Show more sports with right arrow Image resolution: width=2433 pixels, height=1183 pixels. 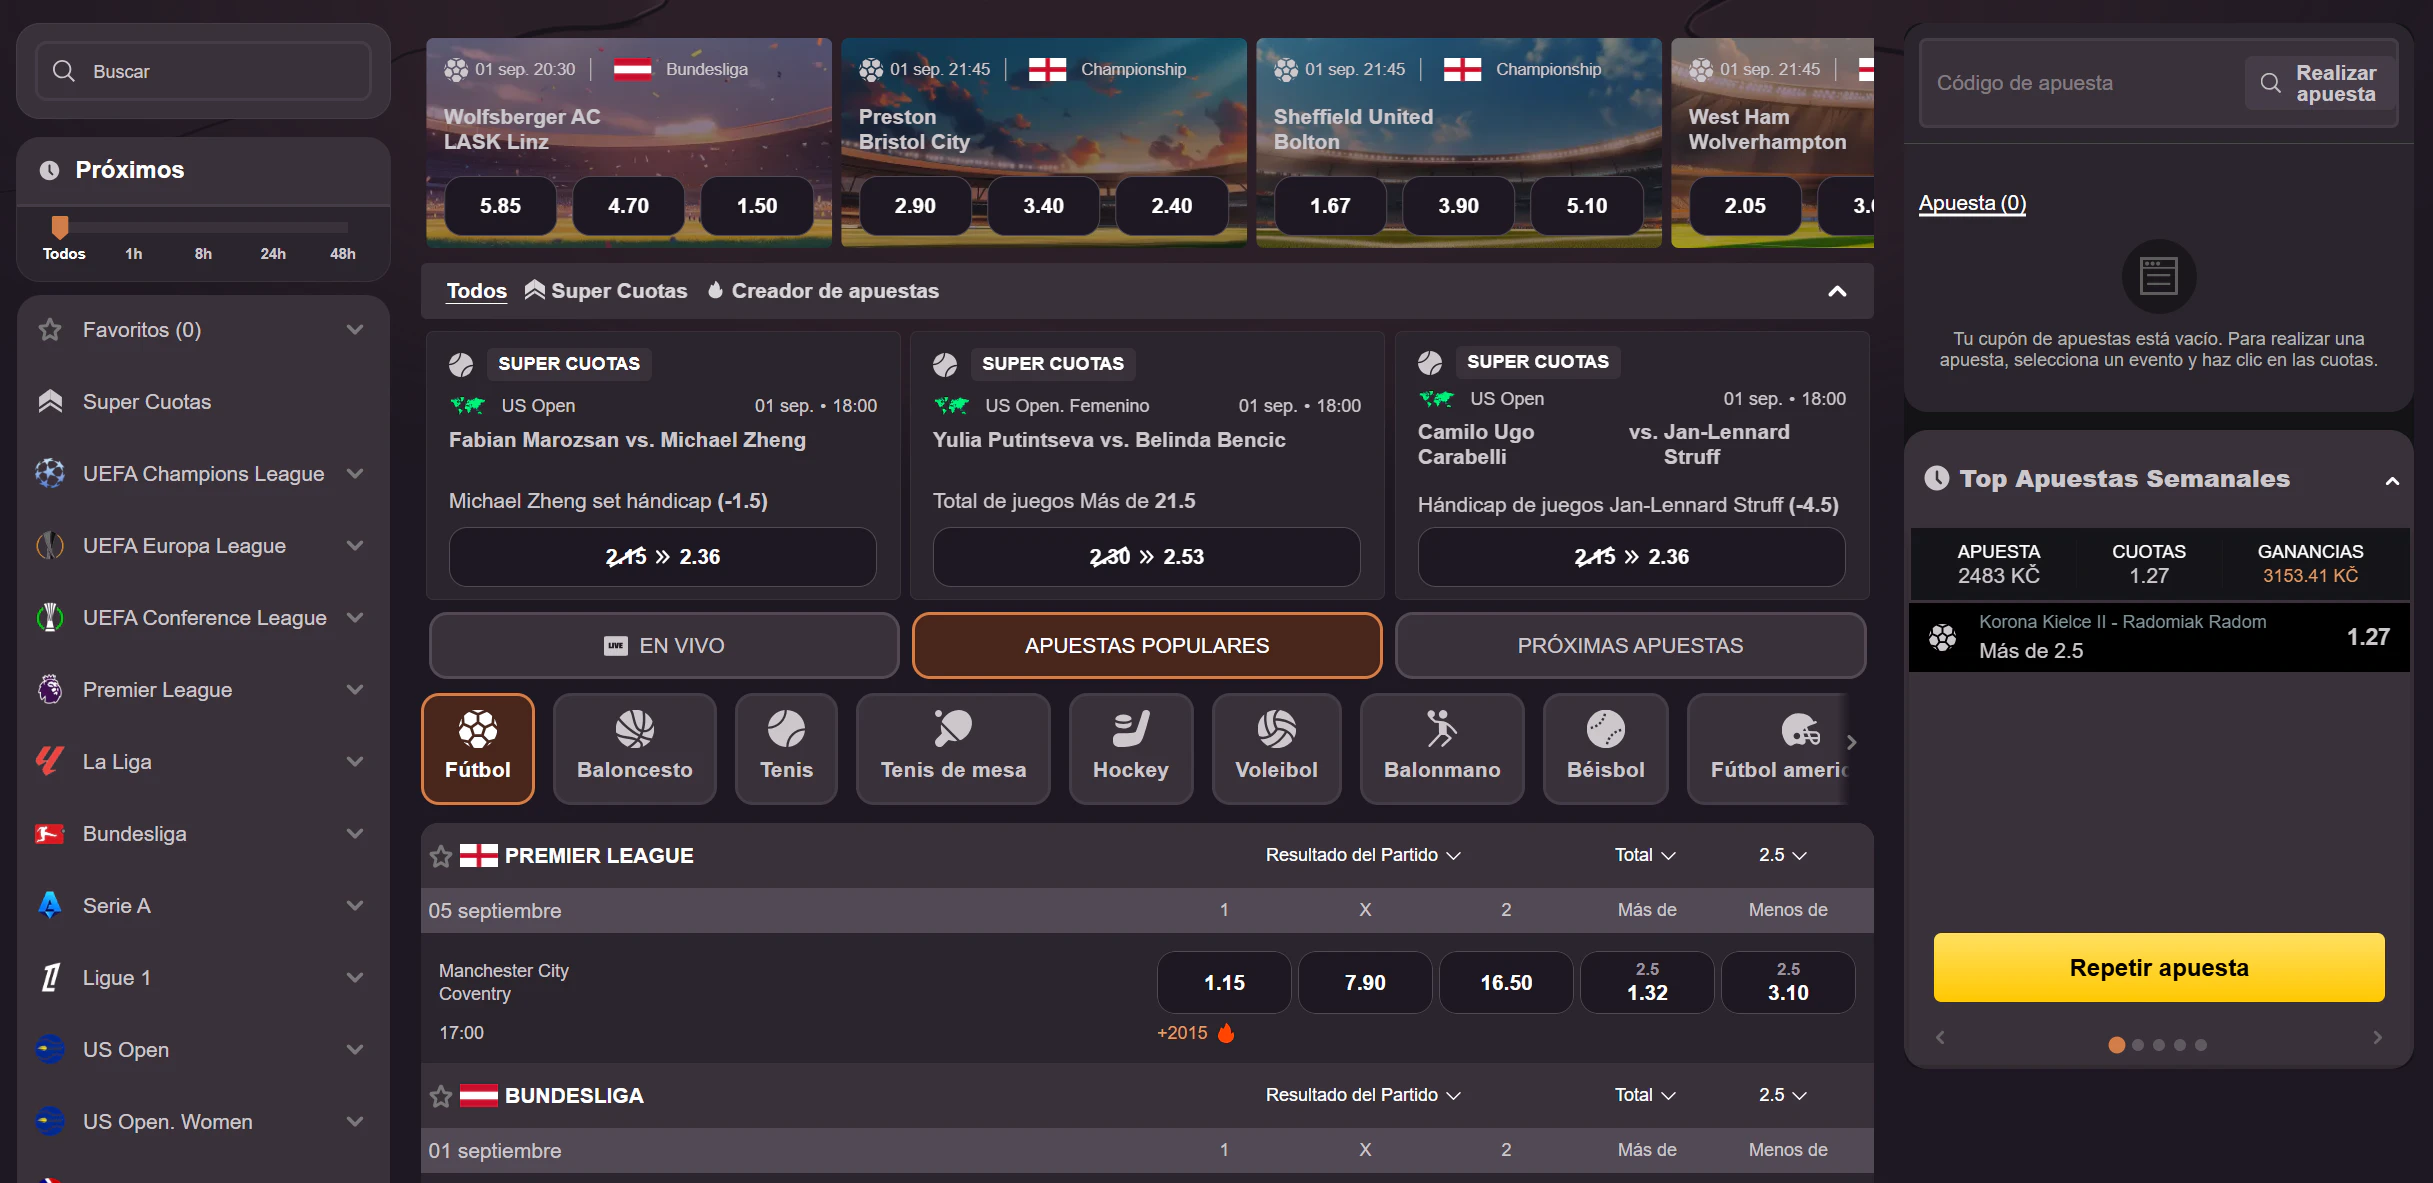1851,742
